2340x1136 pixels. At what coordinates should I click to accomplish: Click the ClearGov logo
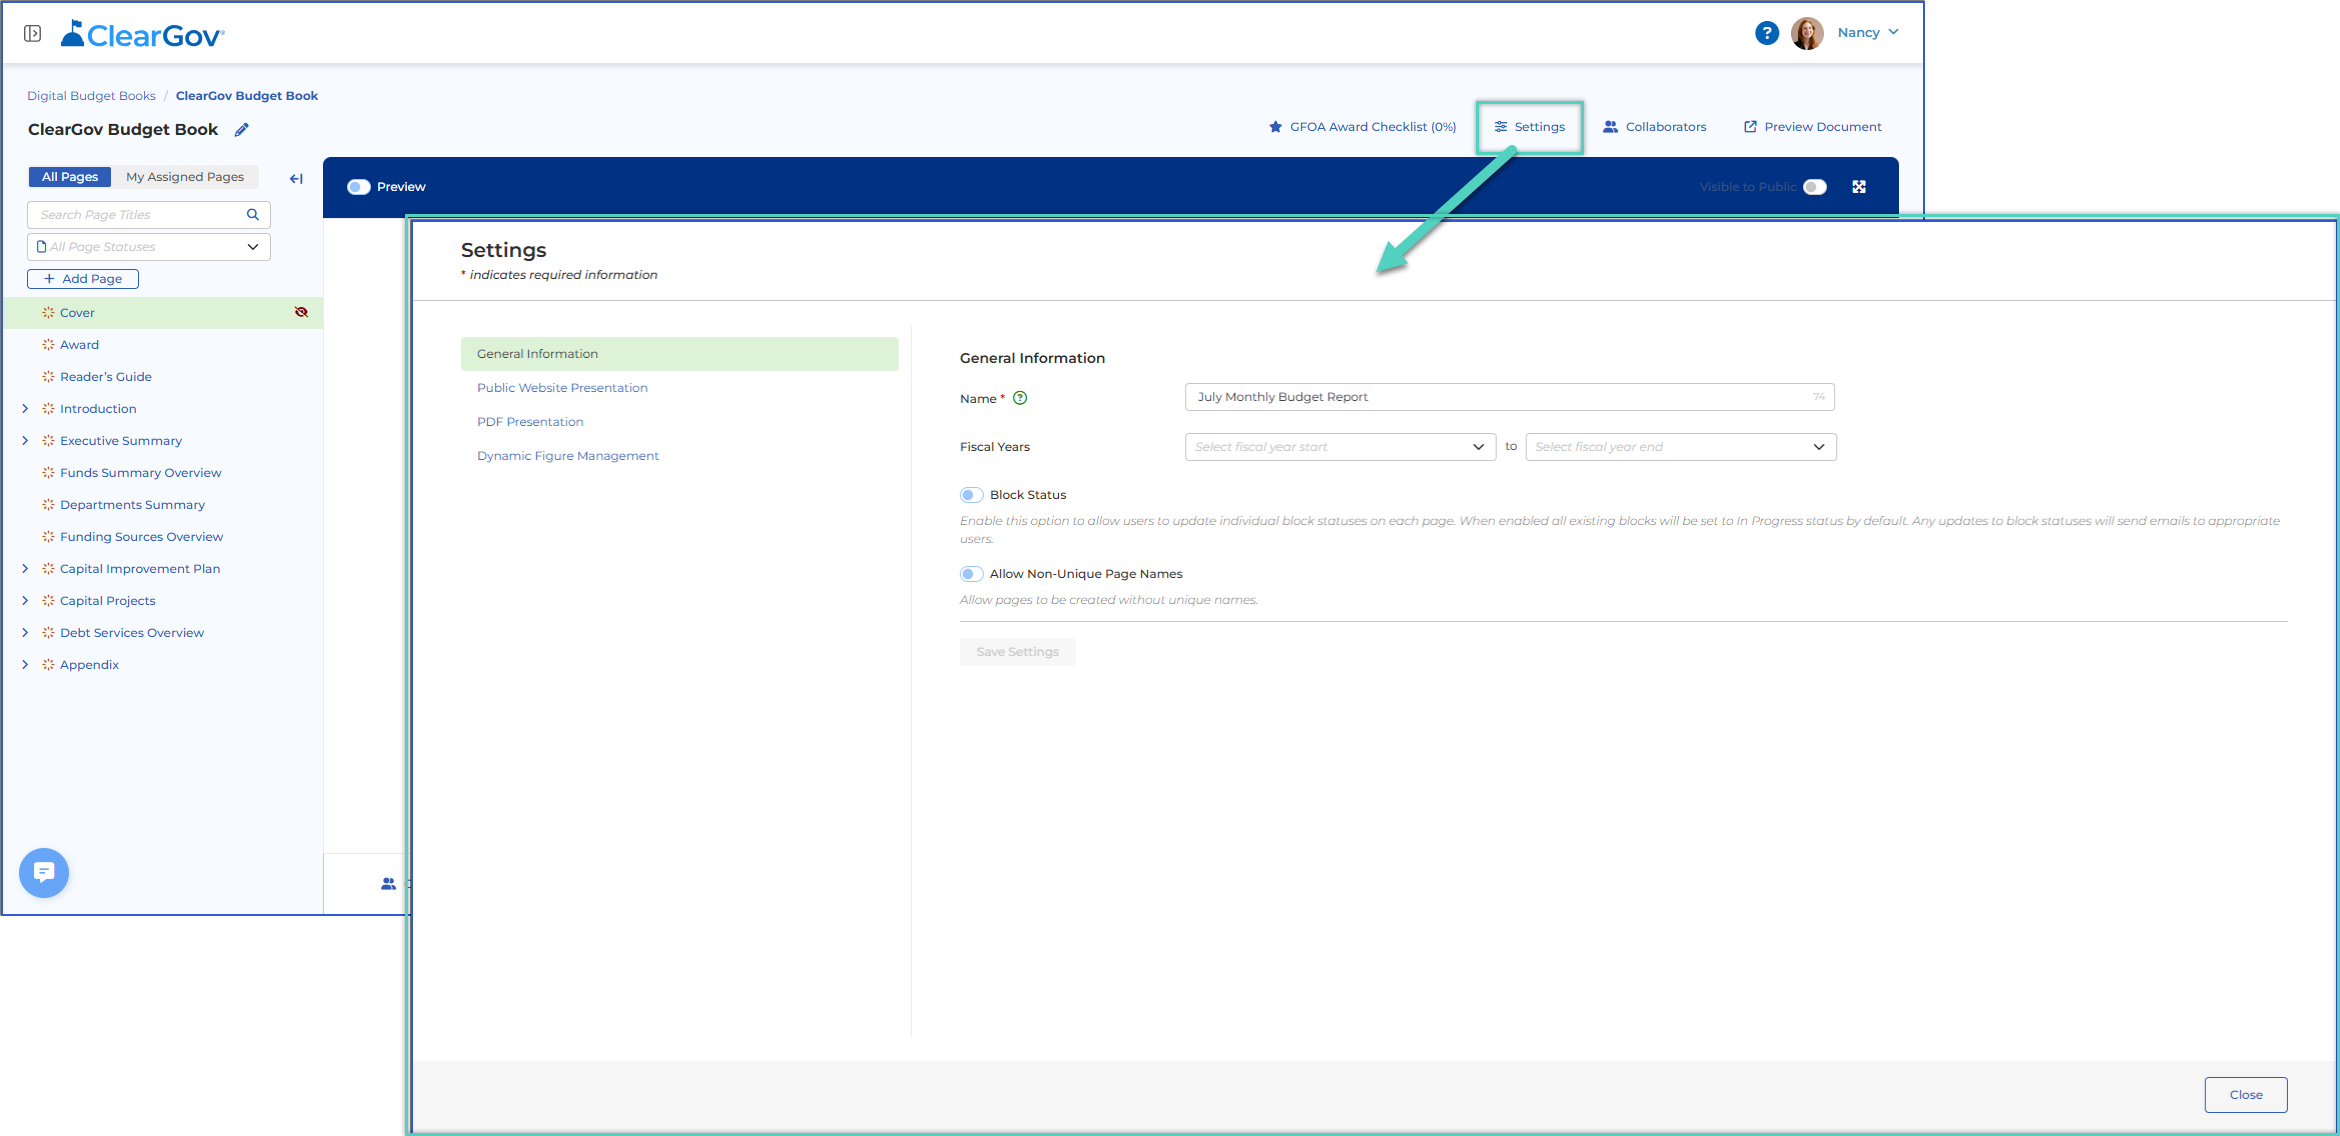pyautogui.click(x=143, y=35)
